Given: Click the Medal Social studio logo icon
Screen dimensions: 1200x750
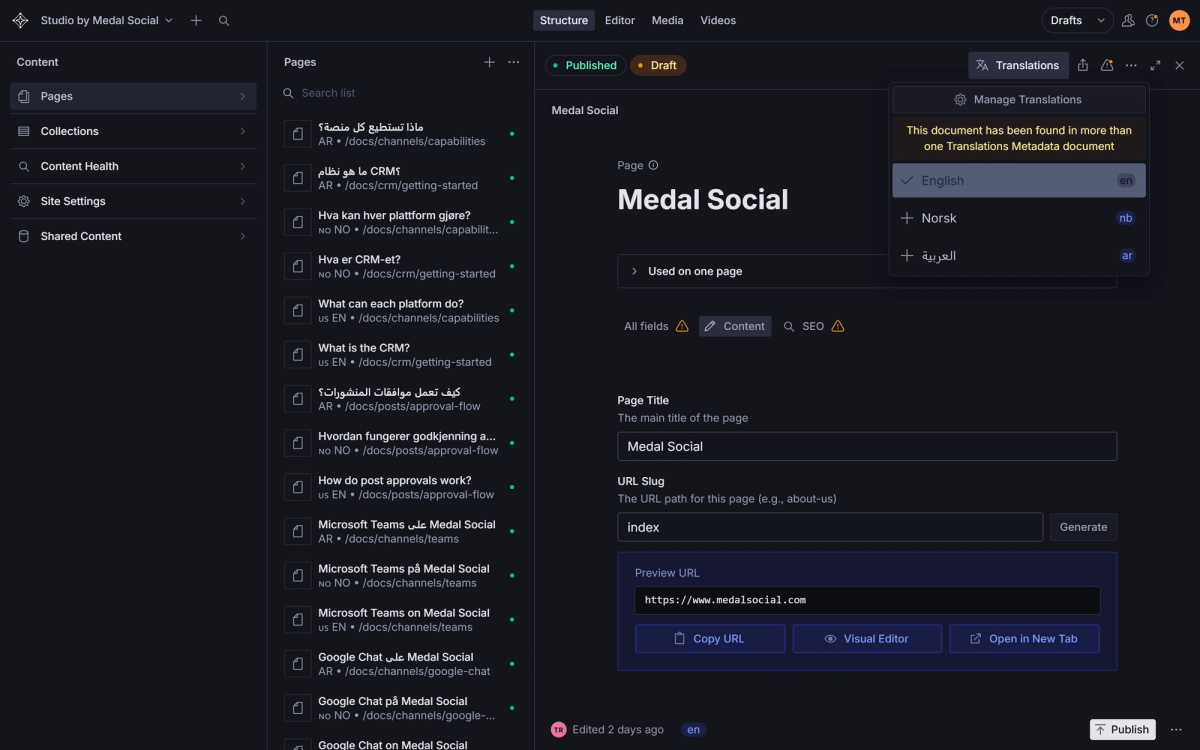Looking at the screenshot, I should (x=20, y=20).
